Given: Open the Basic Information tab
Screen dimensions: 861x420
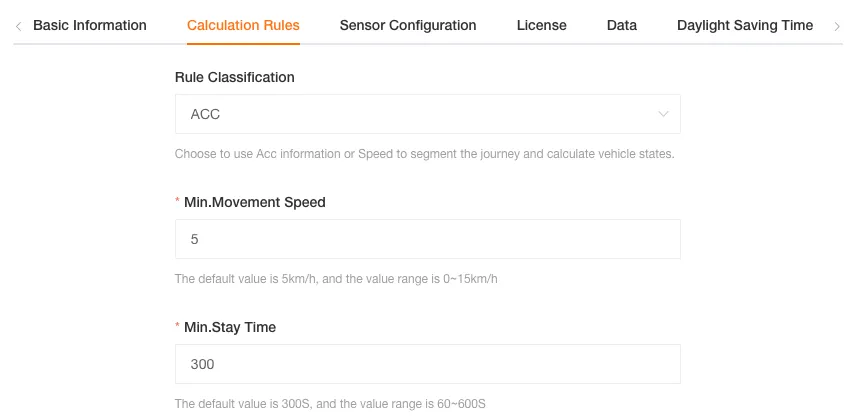Looking at the screenshot, I should click(90, 25).
